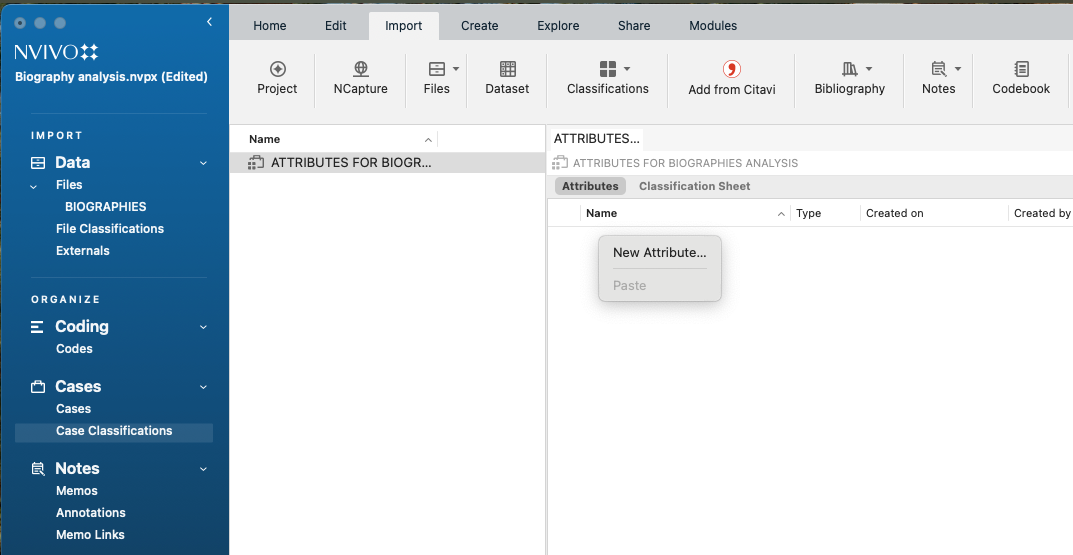Open the NCapture globe icon
The width and height of the screenshot is (1073, 555).
(x=361, y=69)
